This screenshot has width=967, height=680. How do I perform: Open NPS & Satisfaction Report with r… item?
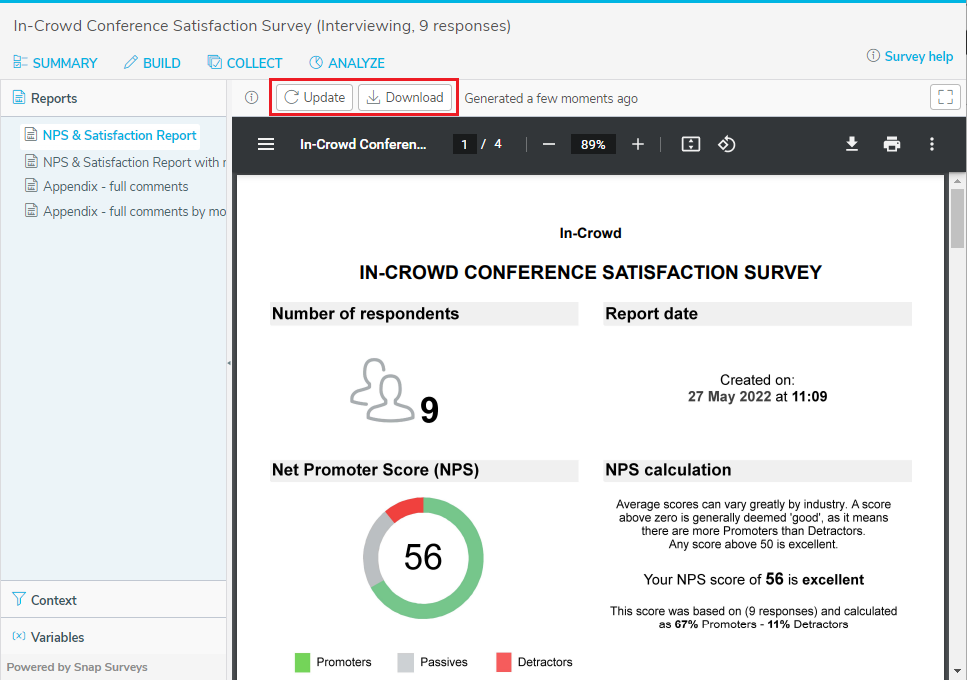(x=125, y=162)
